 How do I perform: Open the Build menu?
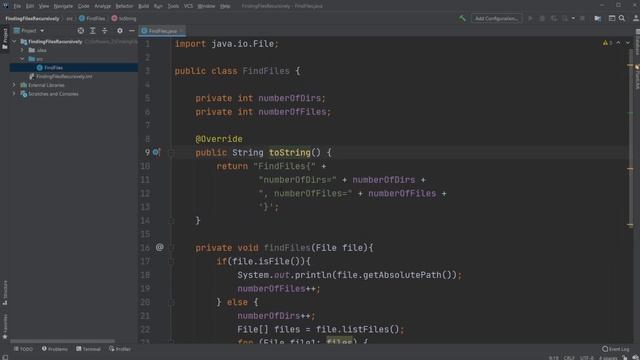[144, 6]
